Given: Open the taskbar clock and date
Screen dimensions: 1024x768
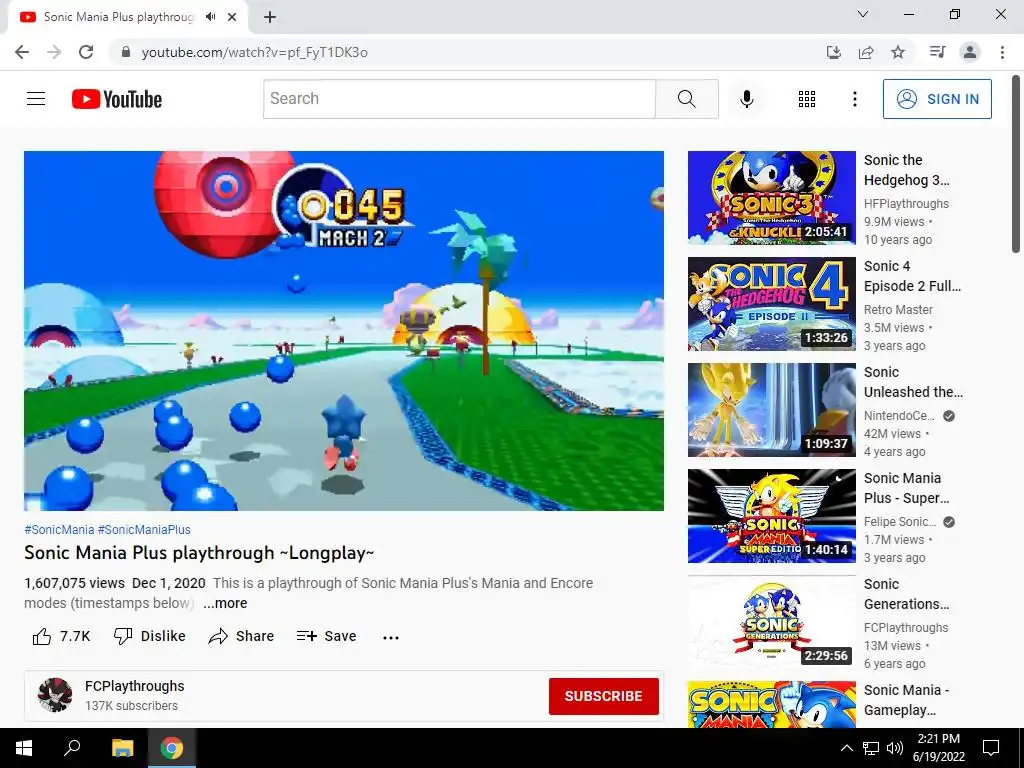Looking at the screenshot, I should pos(938,748).
